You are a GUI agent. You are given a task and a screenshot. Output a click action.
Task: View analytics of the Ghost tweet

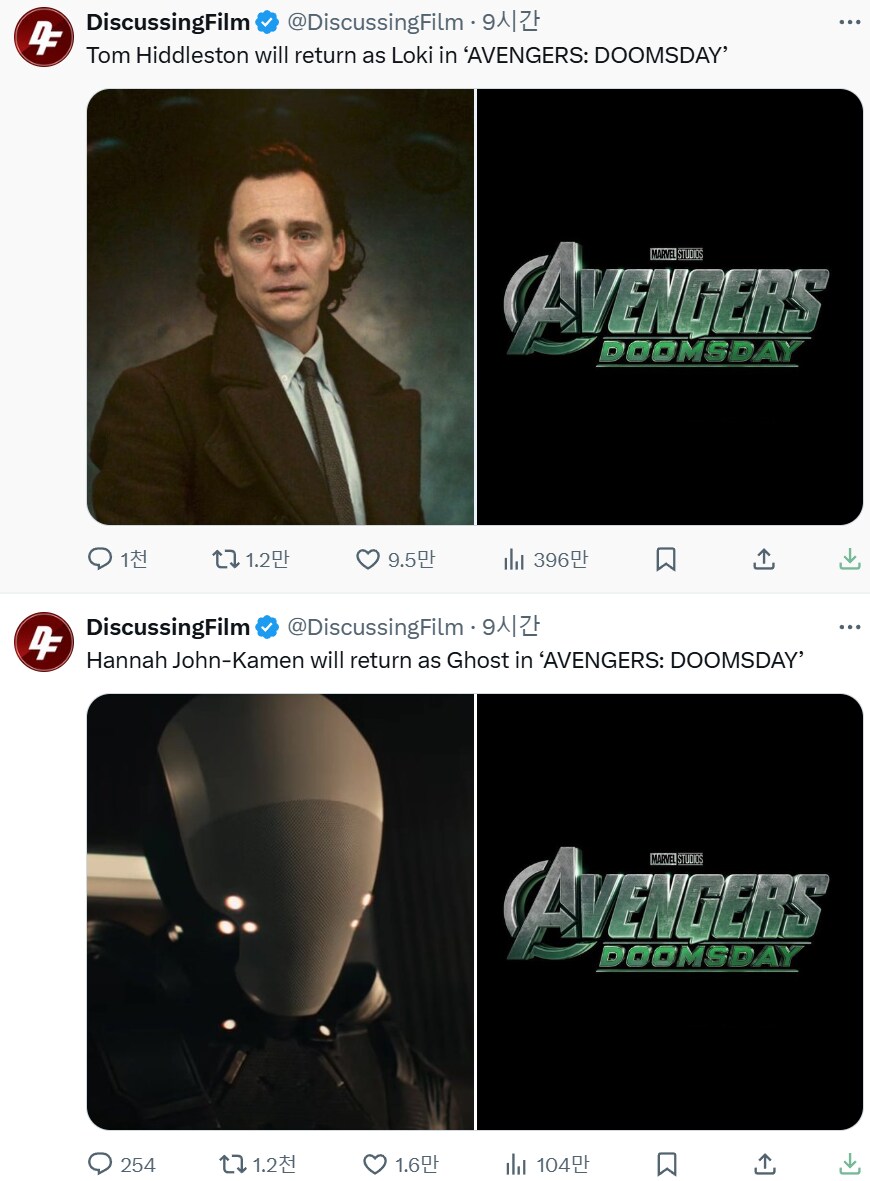pyautogui.click(x=516, y=1164)
